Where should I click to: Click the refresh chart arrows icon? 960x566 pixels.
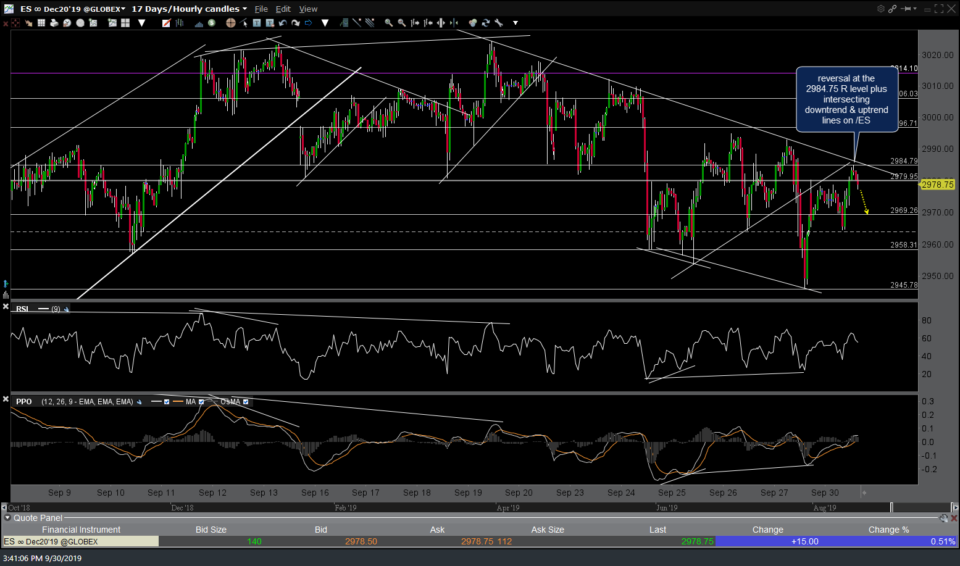click(x=486, y=23)
